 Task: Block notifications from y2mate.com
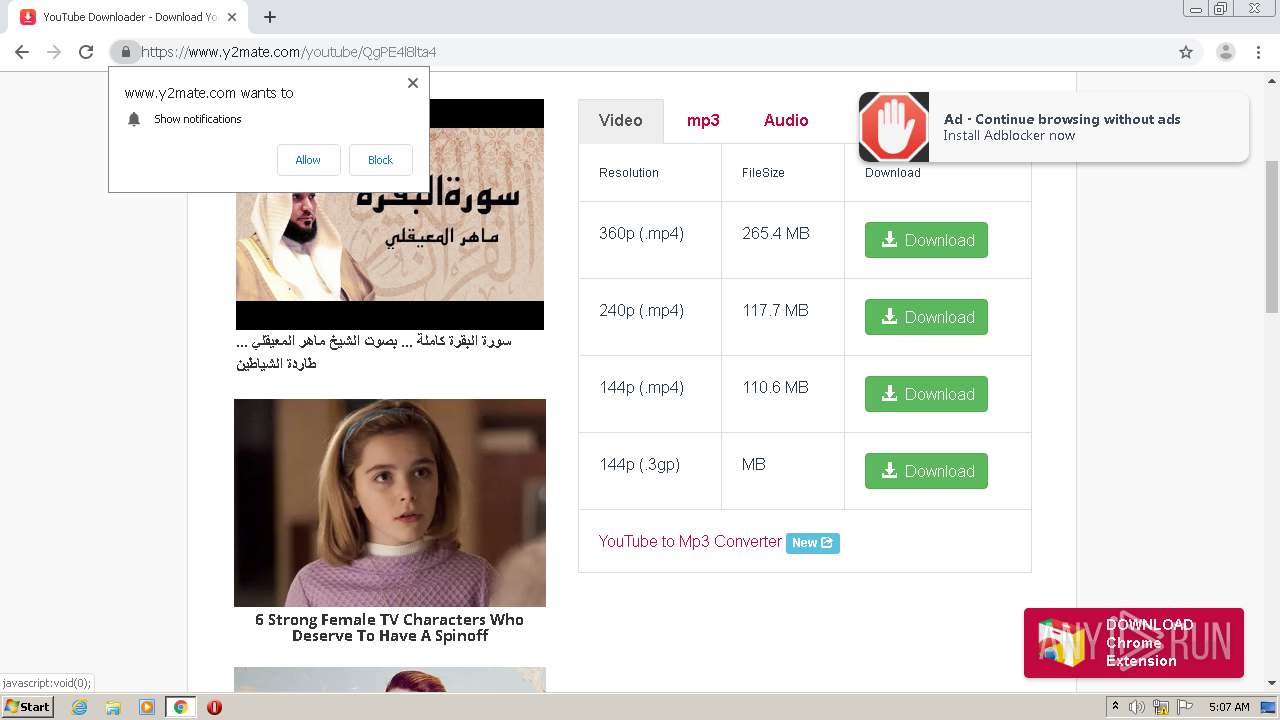(380, 160)
